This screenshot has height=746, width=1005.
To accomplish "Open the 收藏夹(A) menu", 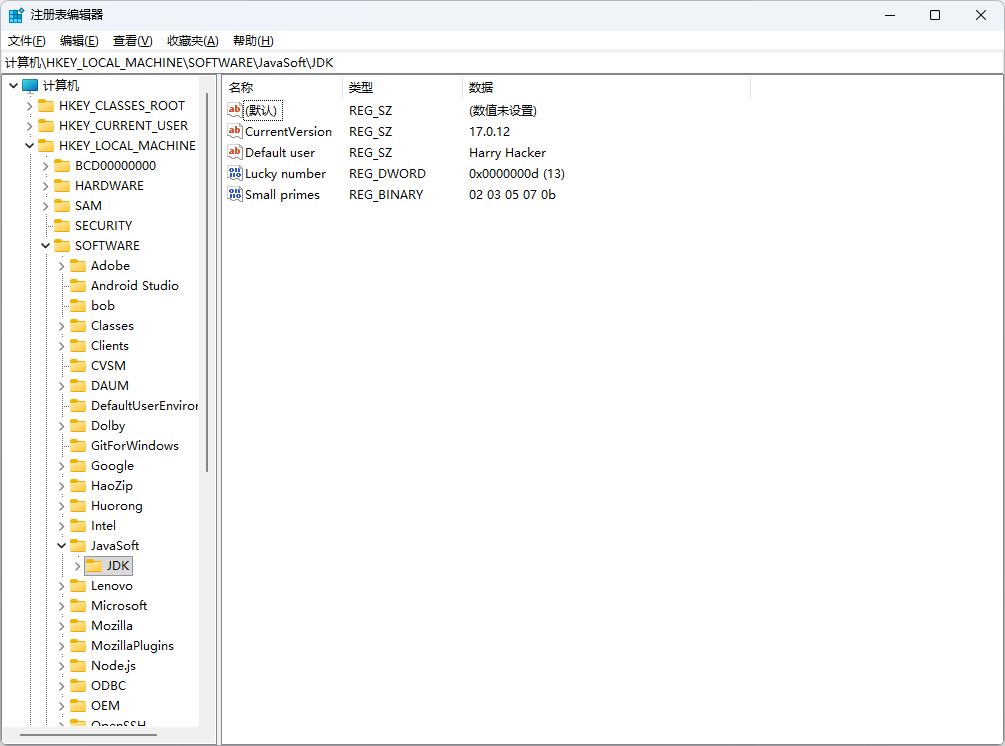I will coord(192,41).
